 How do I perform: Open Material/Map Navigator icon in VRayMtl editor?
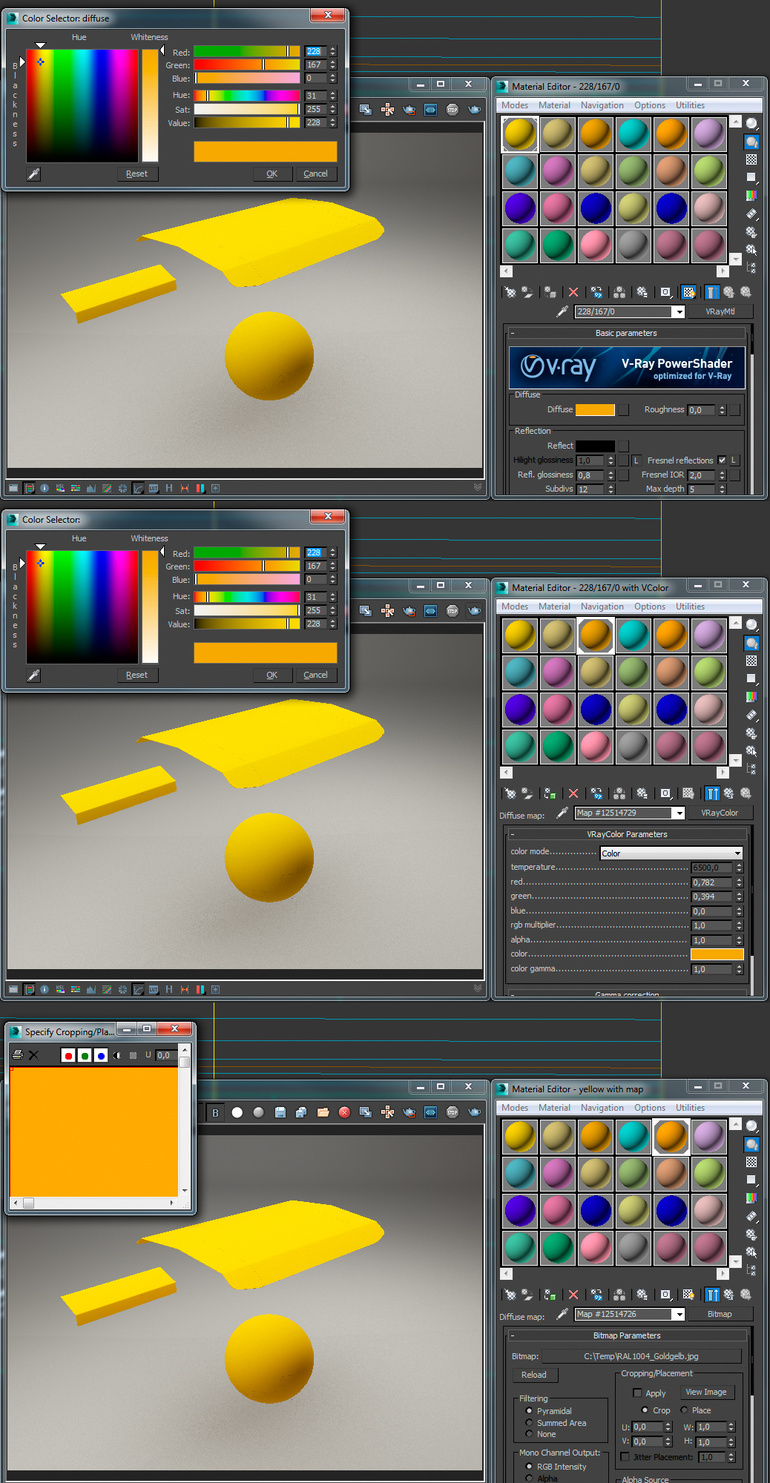[752, 268]
